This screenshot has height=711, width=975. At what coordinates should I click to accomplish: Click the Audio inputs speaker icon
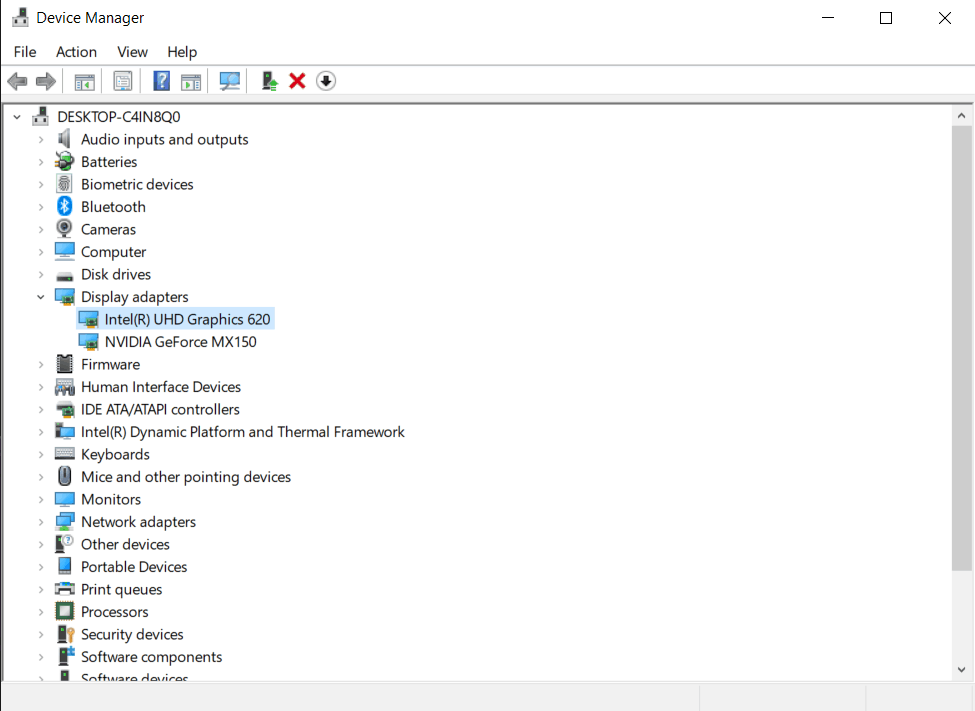pos(64,139)
